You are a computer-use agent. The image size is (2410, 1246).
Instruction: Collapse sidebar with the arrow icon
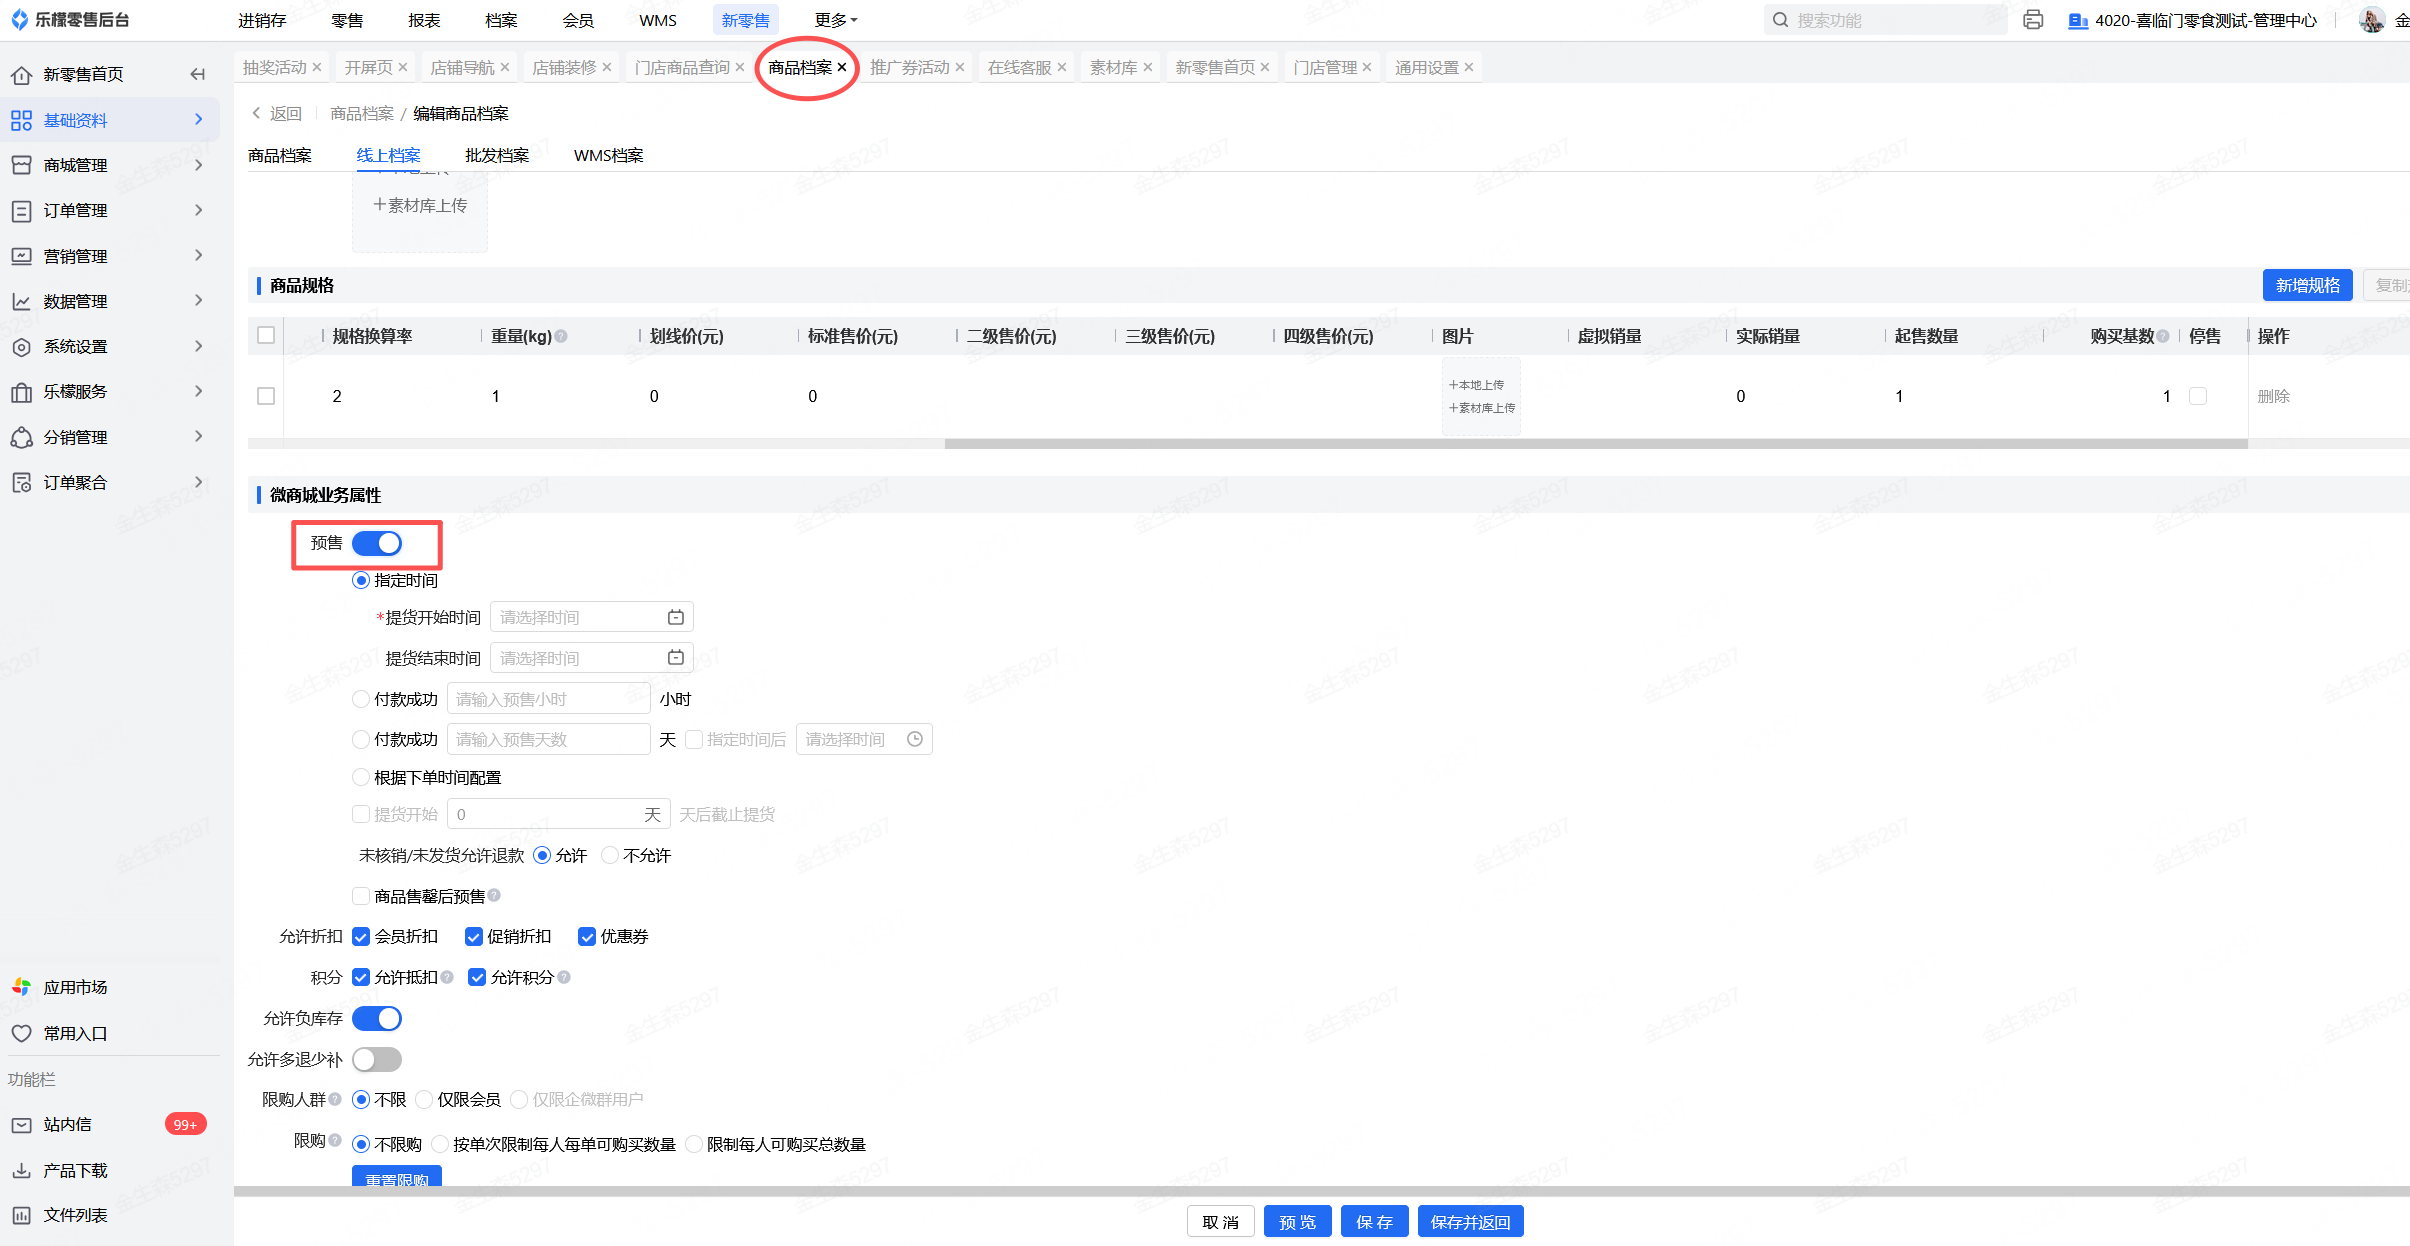(x=197, y=74)
